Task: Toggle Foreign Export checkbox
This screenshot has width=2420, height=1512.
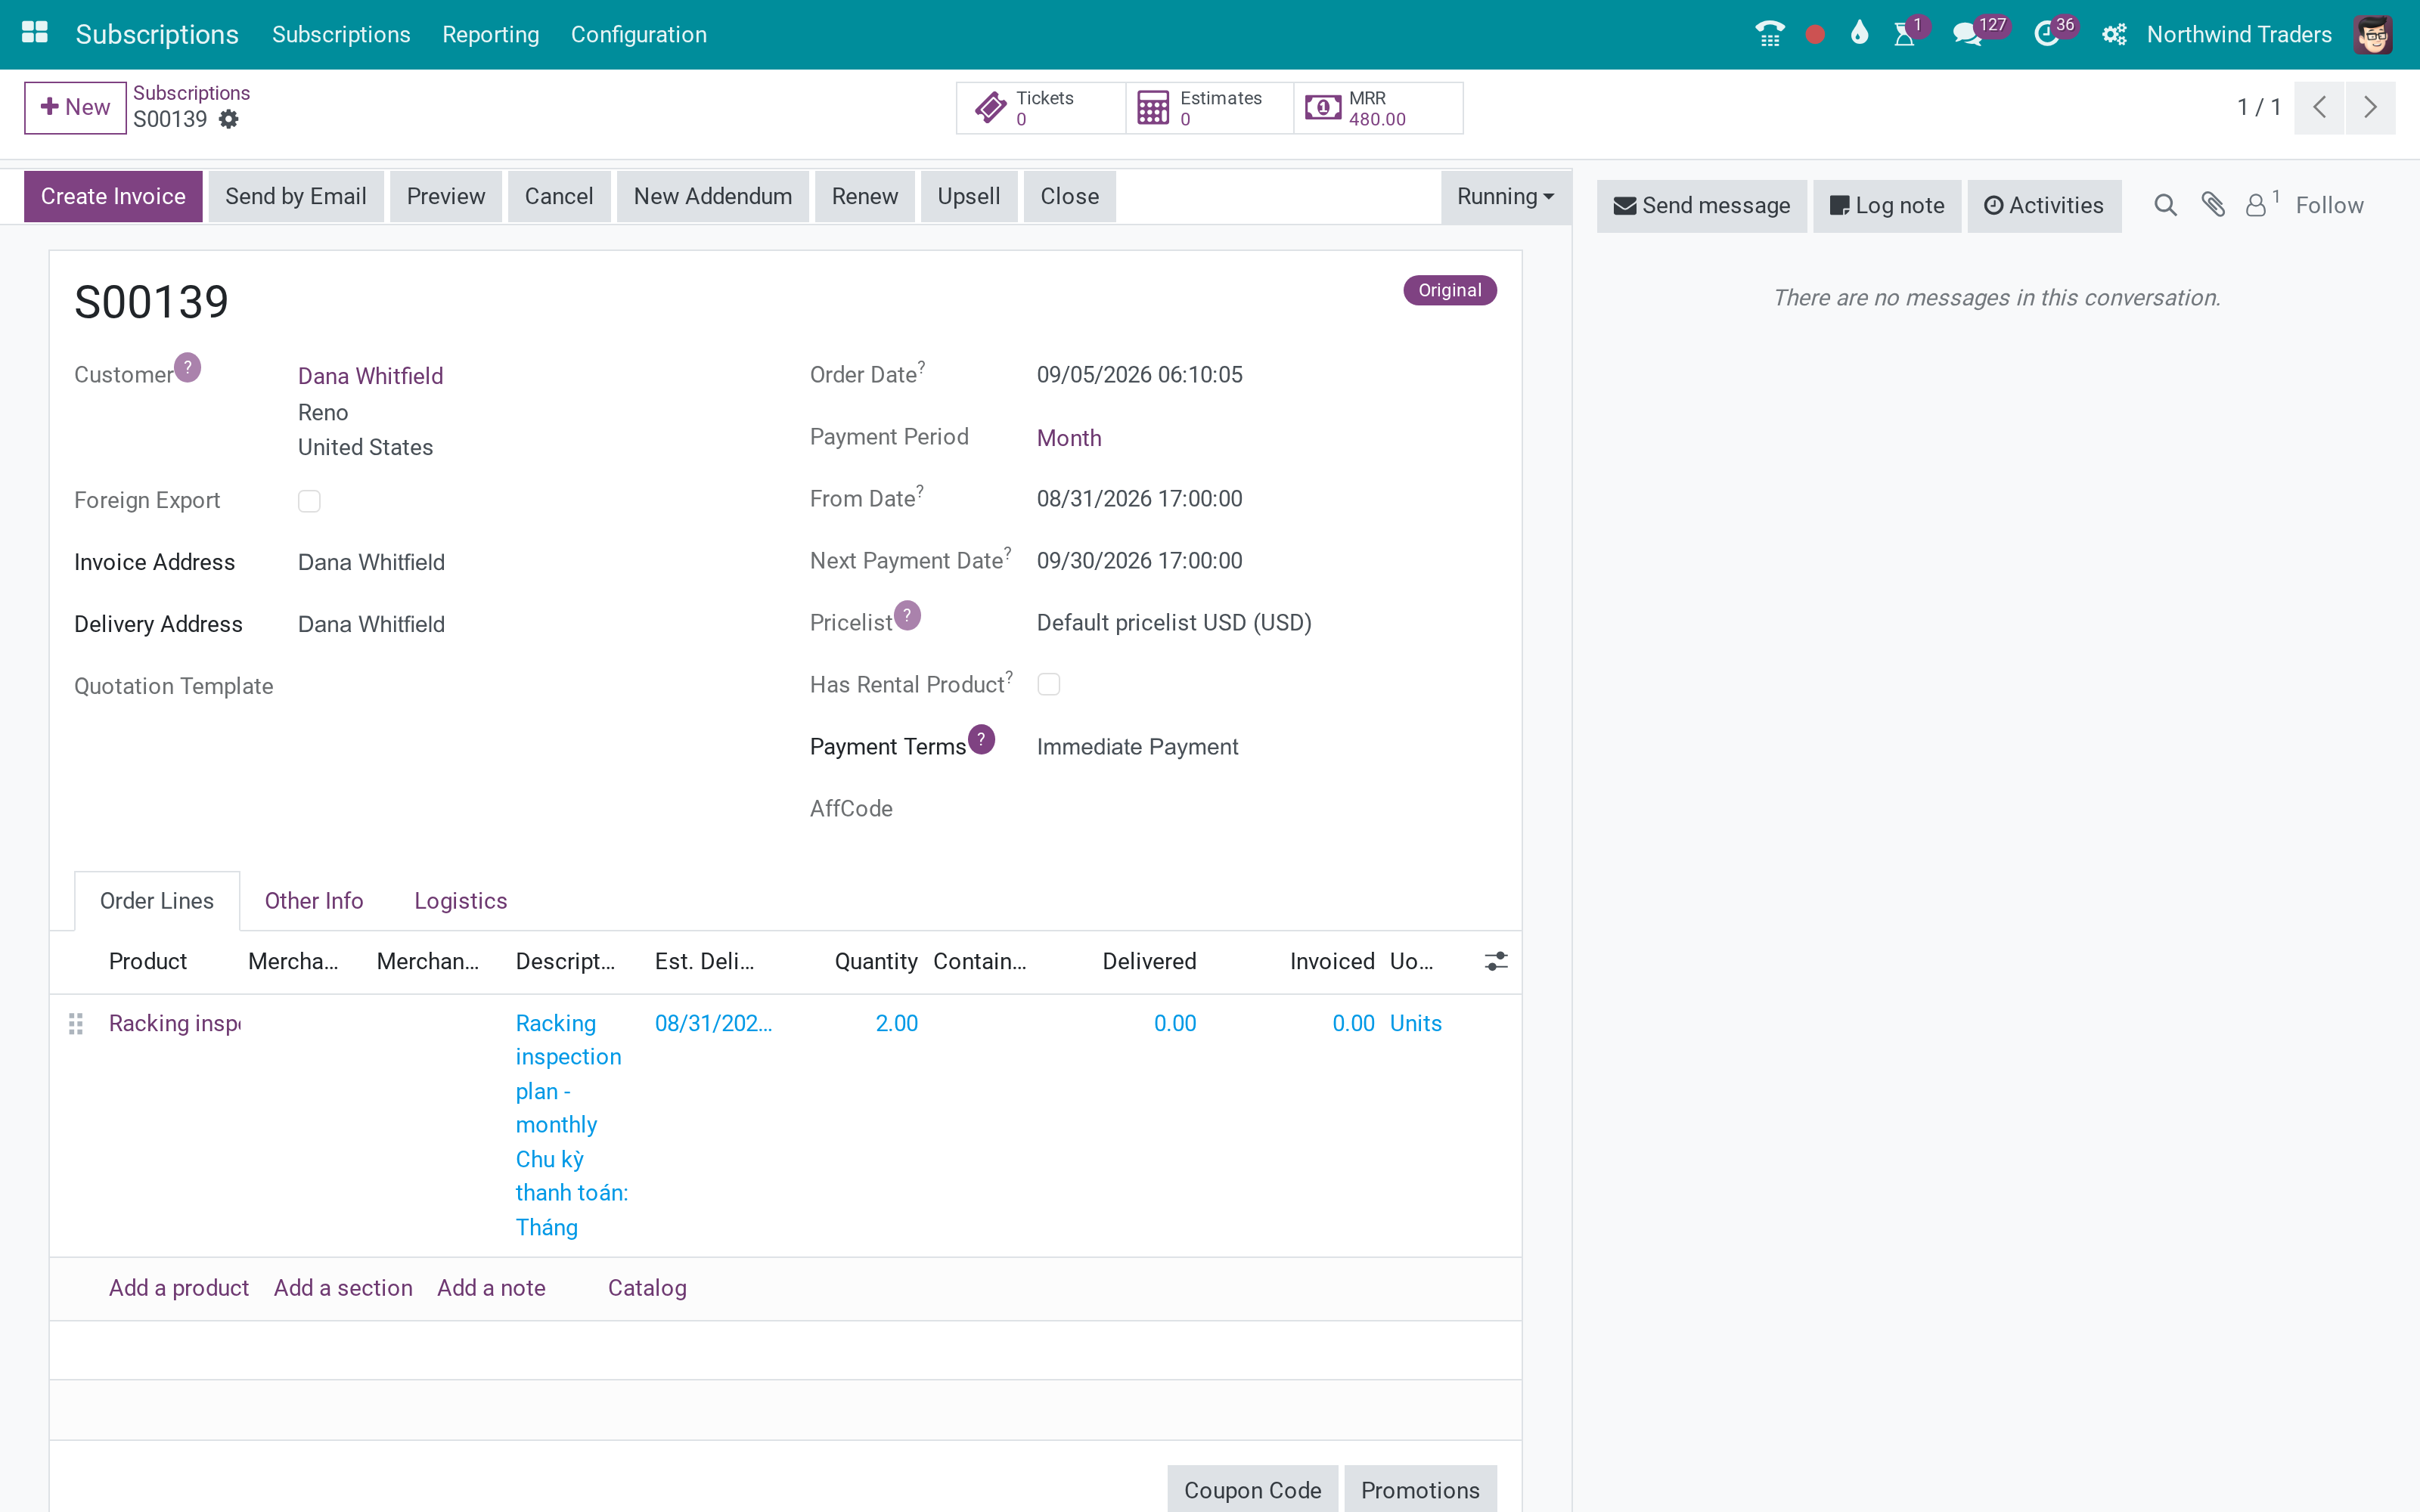Action: click(309, 501)
